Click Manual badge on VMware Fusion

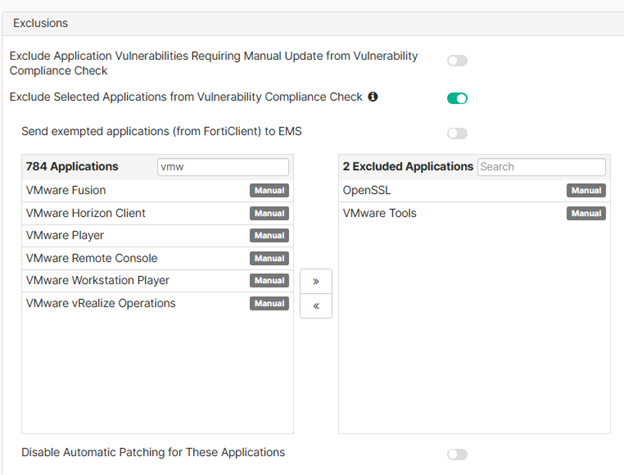pyautogui.click(x=269, y=190)
